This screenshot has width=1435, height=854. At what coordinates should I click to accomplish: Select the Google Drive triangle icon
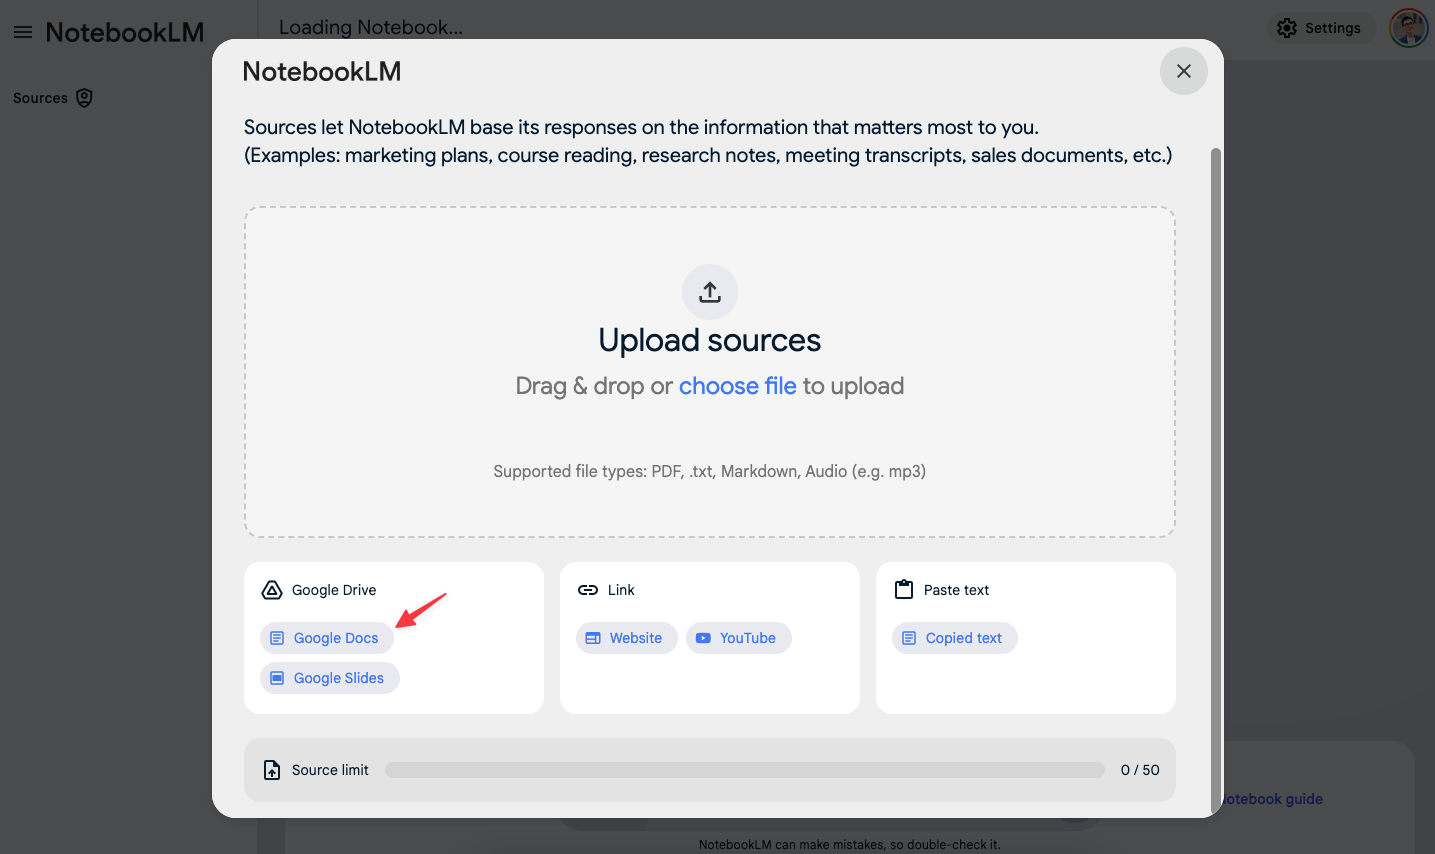pyautogui.click(x=271, y=590)
